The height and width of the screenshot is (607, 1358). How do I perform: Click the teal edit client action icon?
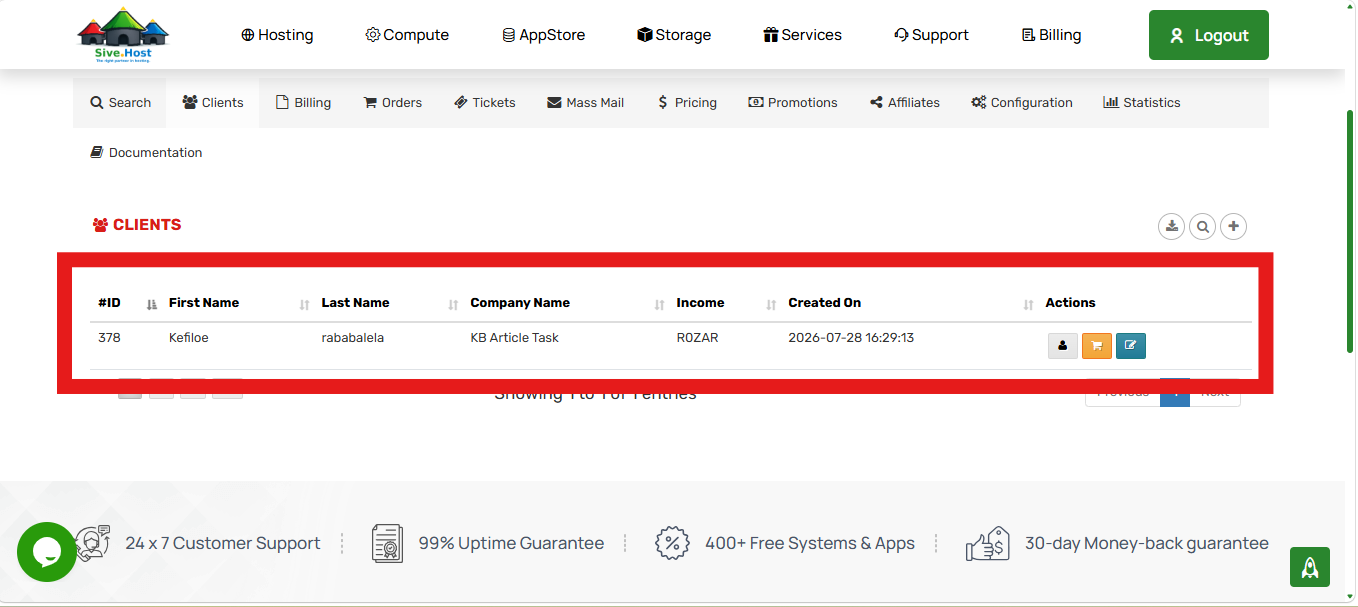(1130, 346)
